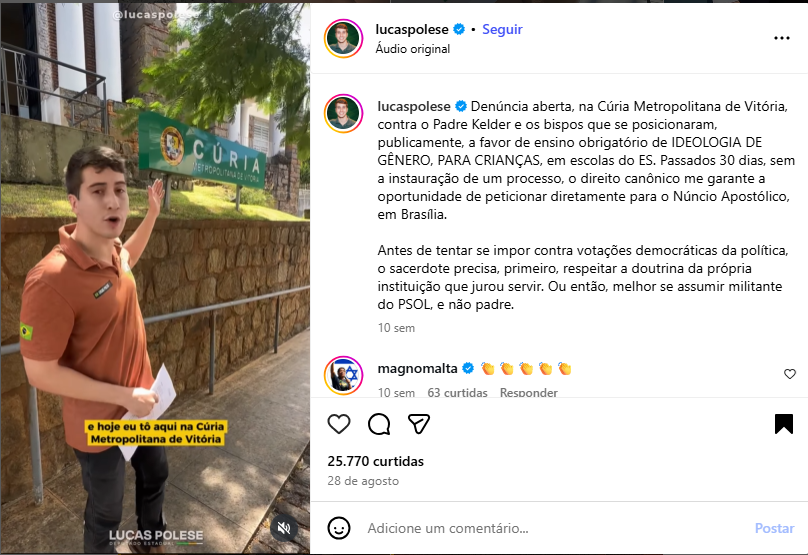The width and height of the screenshot is (808, 555).
Task: Open the three-dots more options menu
Action: pos(782,38)
